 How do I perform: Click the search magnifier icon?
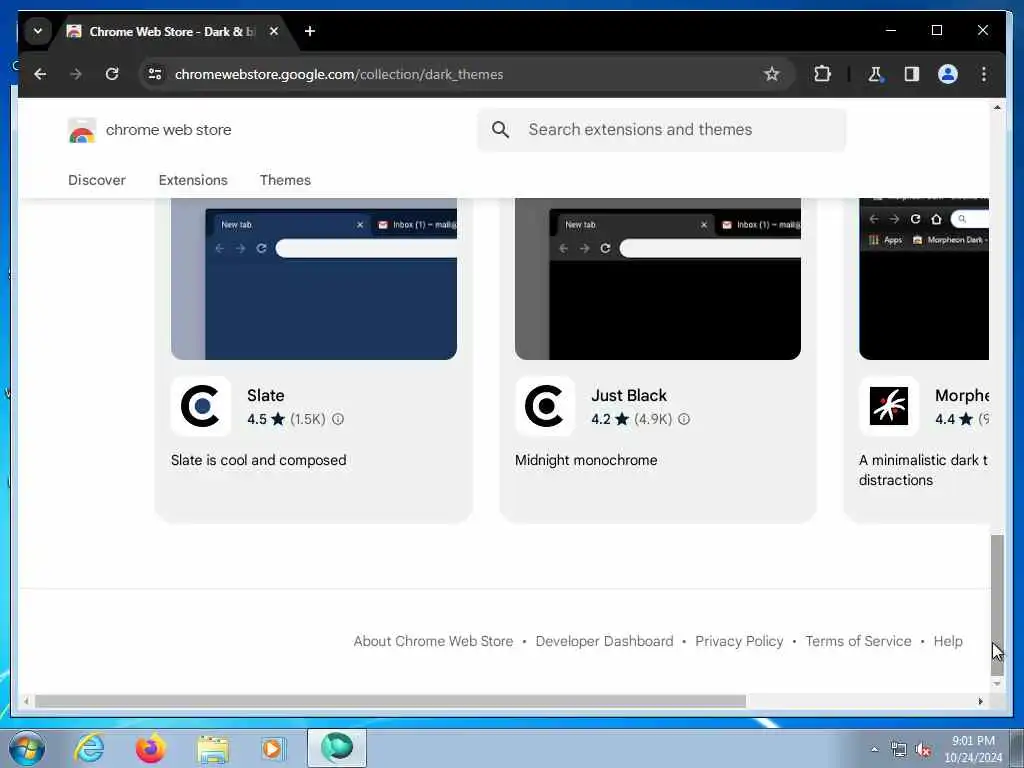tap(500, 130)
